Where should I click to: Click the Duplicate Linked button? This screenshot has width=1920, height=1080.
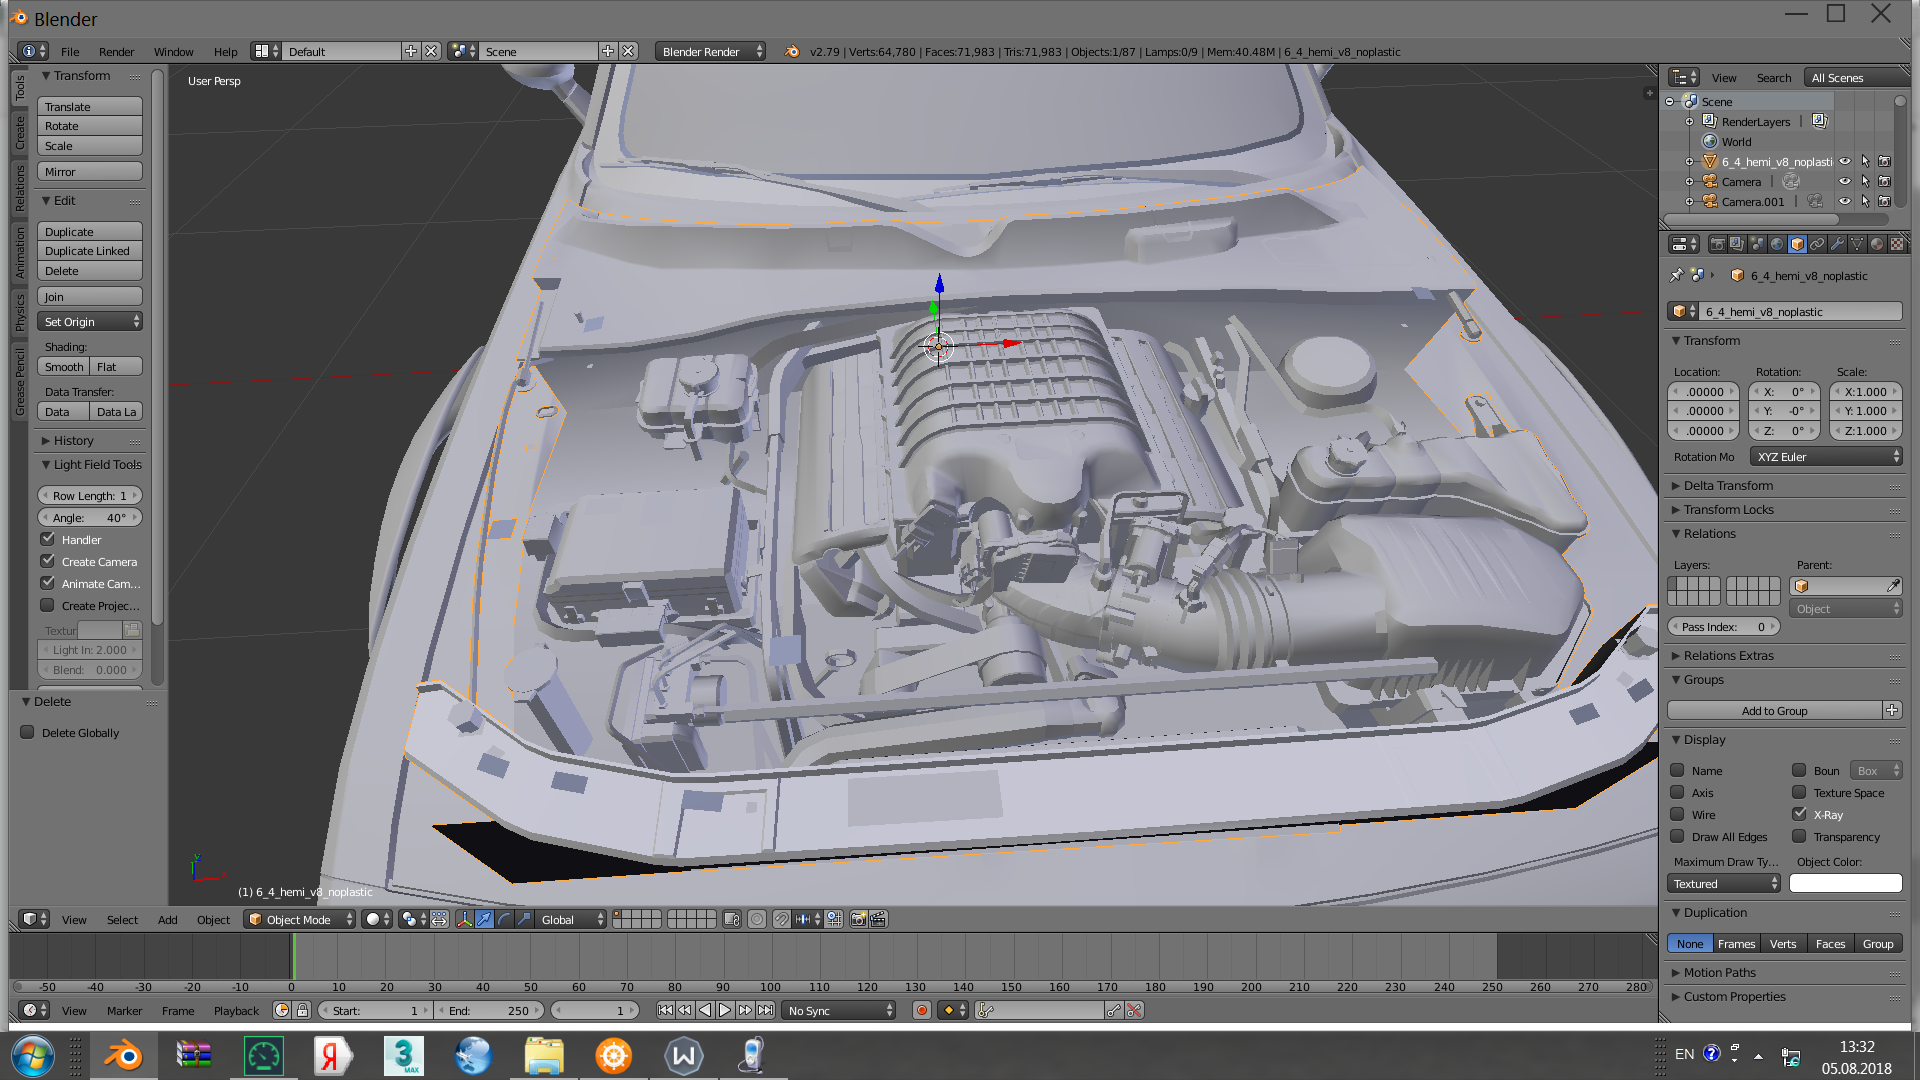tap(90, 250)
